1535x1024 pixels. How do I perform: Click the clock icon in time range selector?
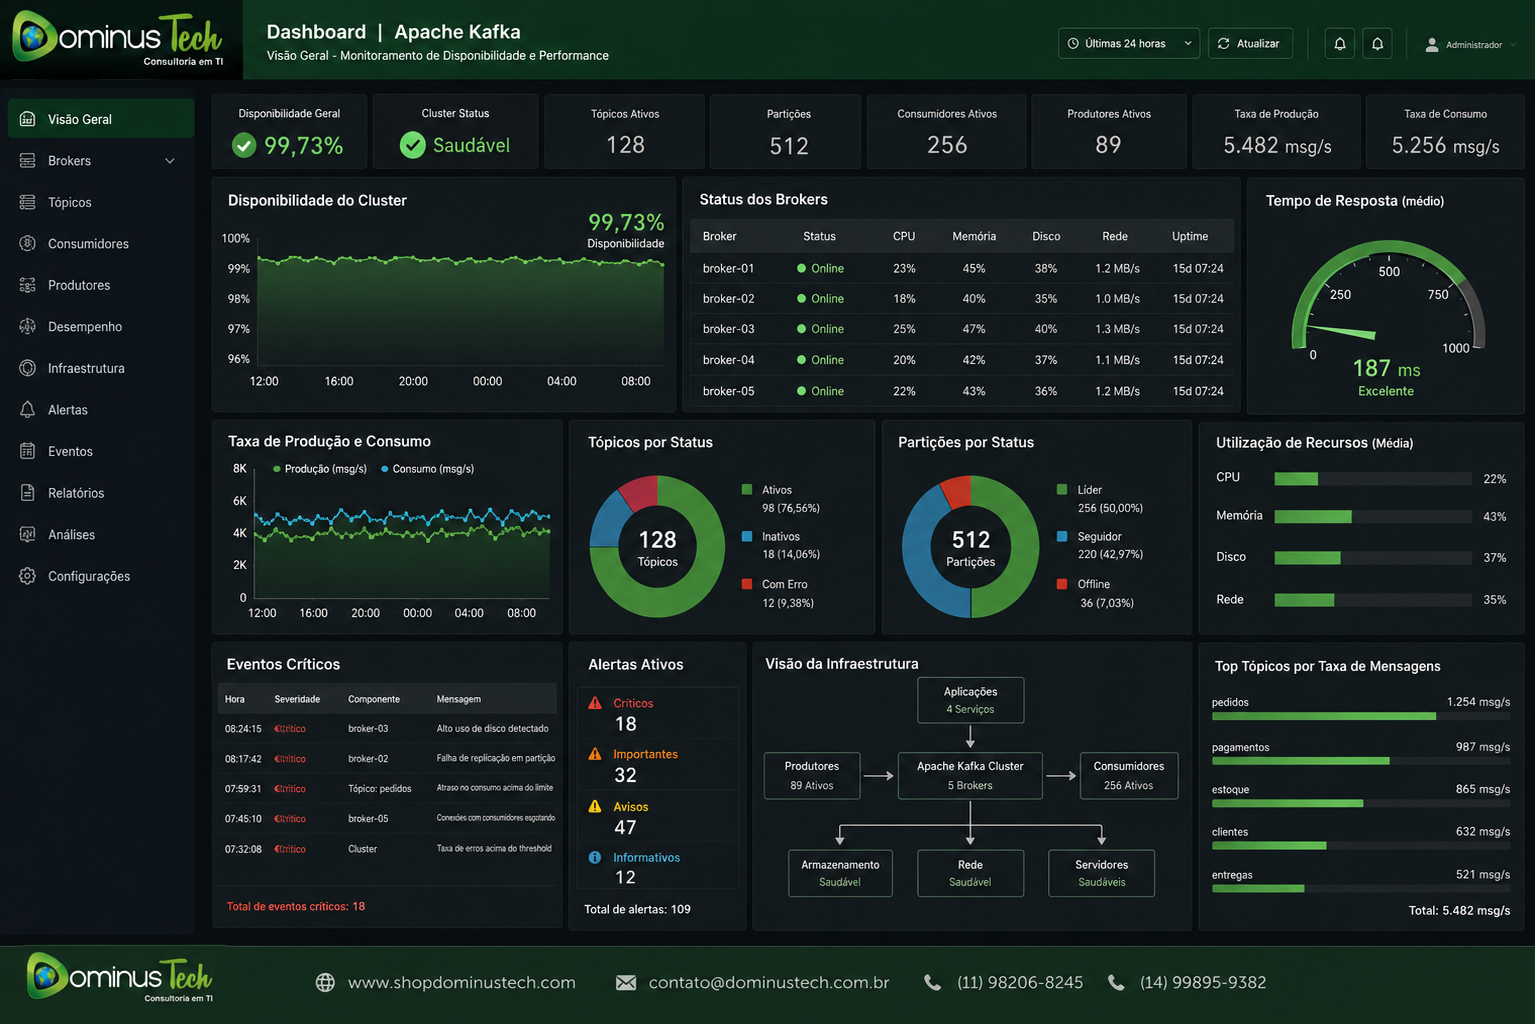[1073, 44]
